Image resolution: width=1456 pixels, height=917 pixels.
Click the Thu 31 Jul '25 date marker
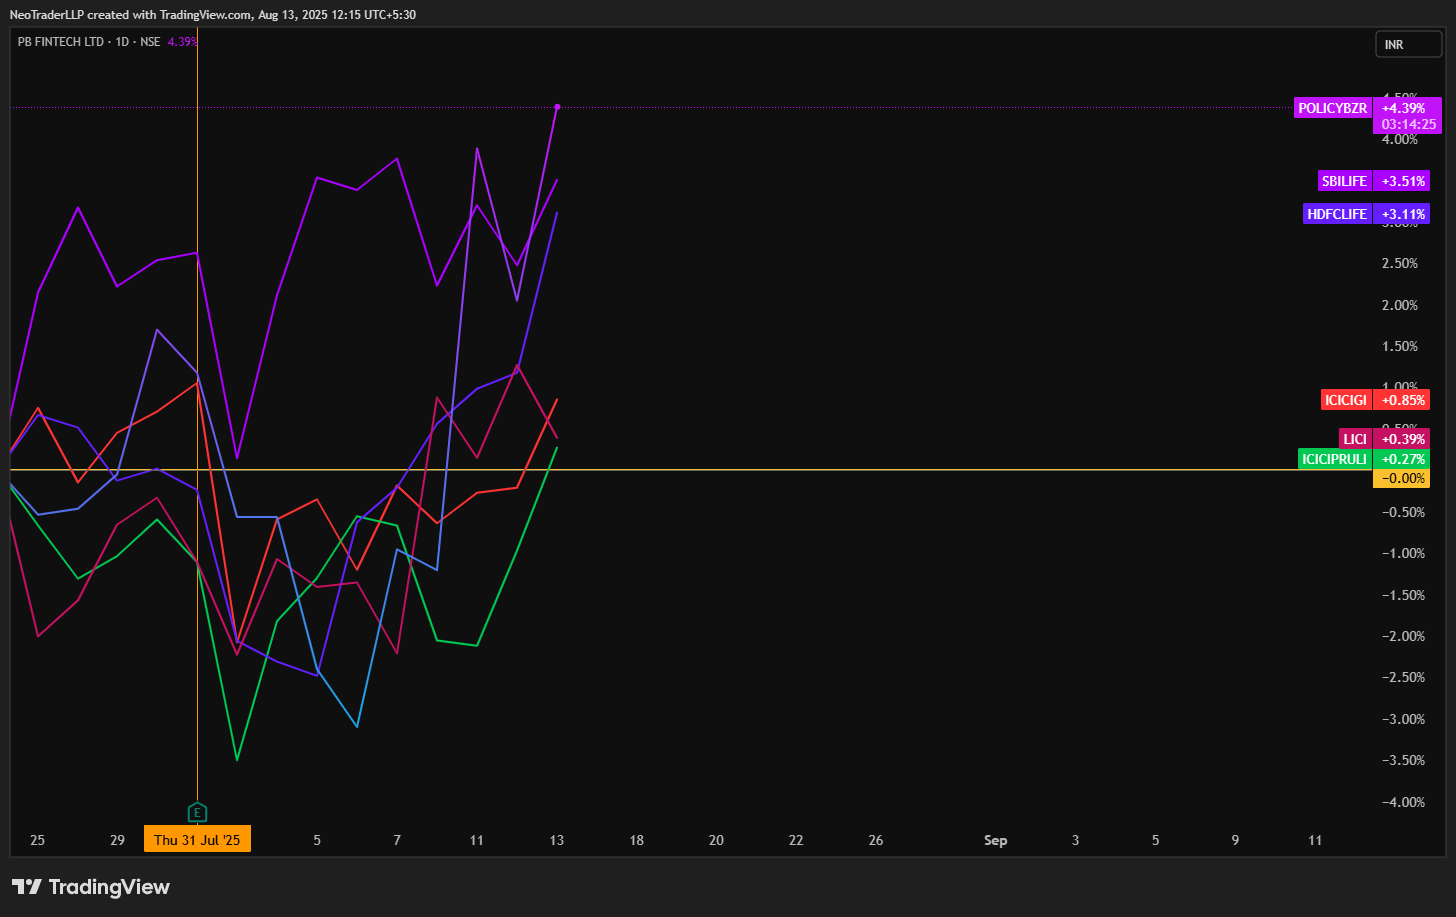point(197,840)
